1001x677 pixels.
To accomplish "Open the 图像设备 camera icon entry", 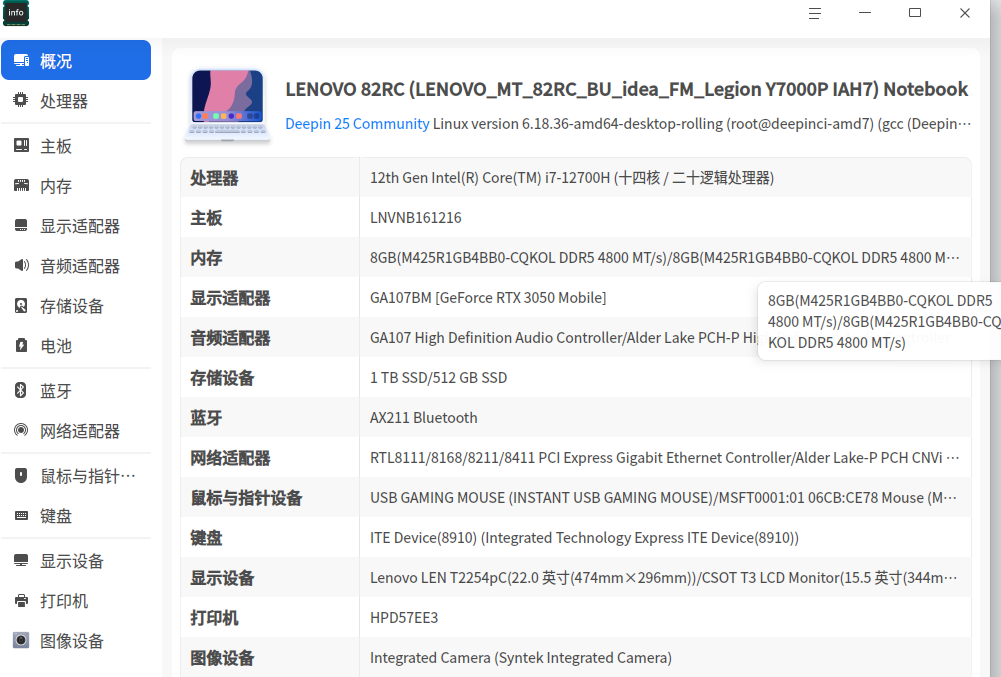I will click(x=21, y=641).
